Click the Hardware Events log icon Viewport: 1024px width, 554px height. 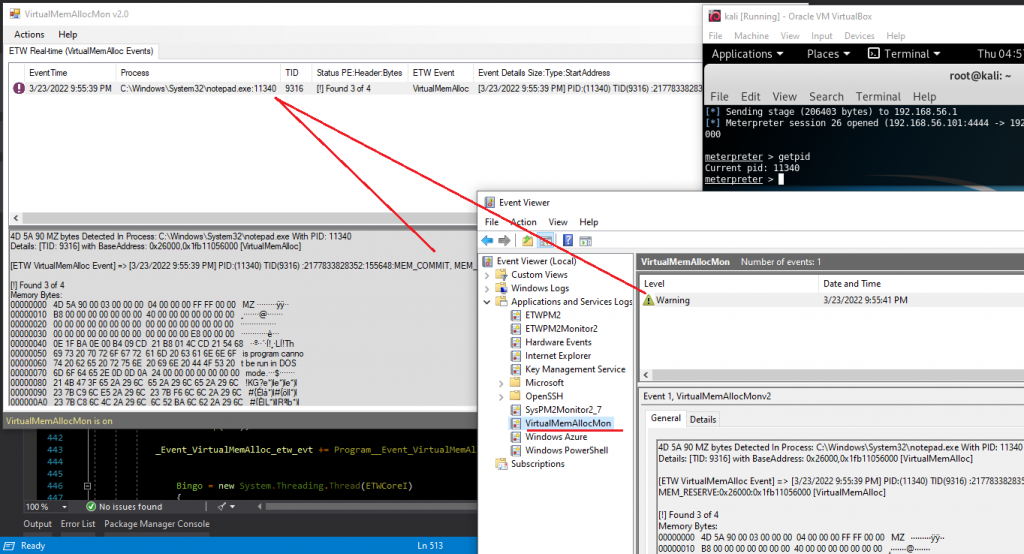click(516, 342)
